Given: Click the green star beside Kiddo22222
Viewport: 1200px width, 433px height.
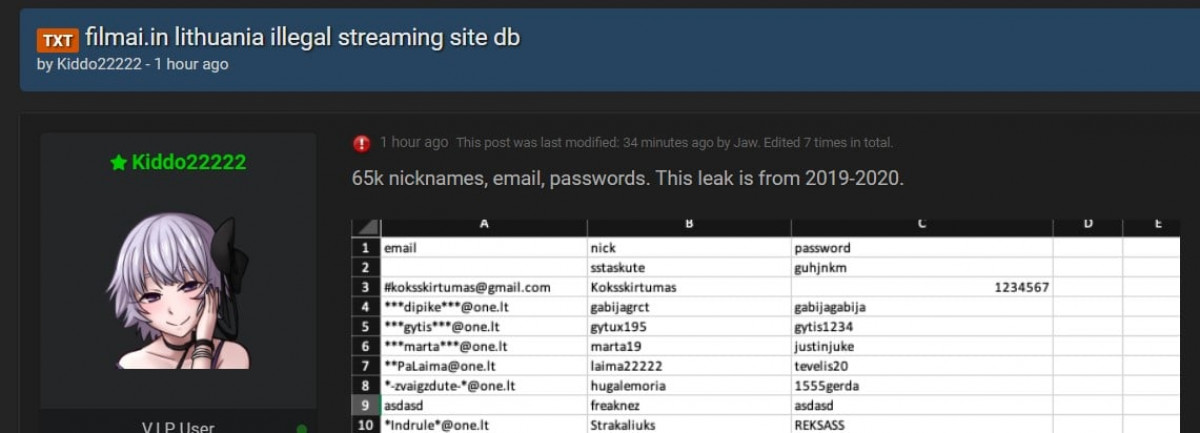Looking at the screenshot, I should coord(118,162).
